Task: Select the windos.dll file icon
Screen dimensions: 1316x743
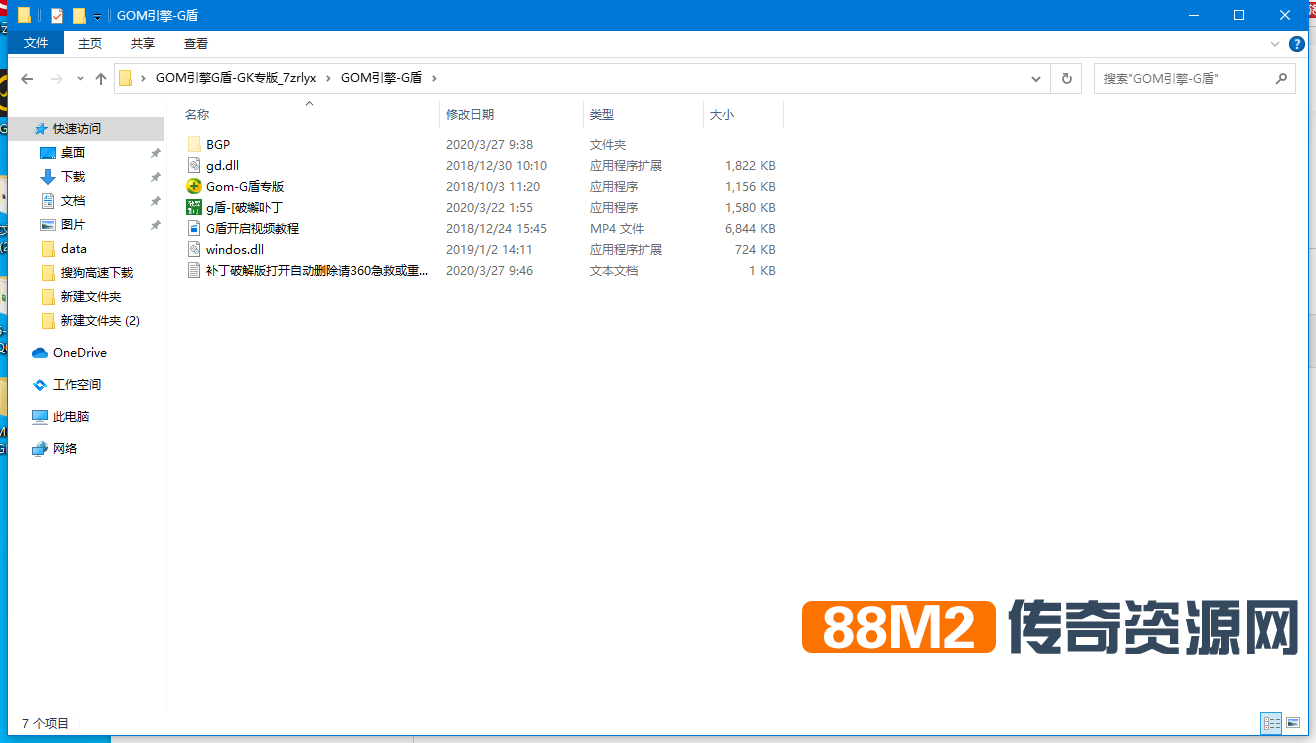Action: tap(194, 250)
